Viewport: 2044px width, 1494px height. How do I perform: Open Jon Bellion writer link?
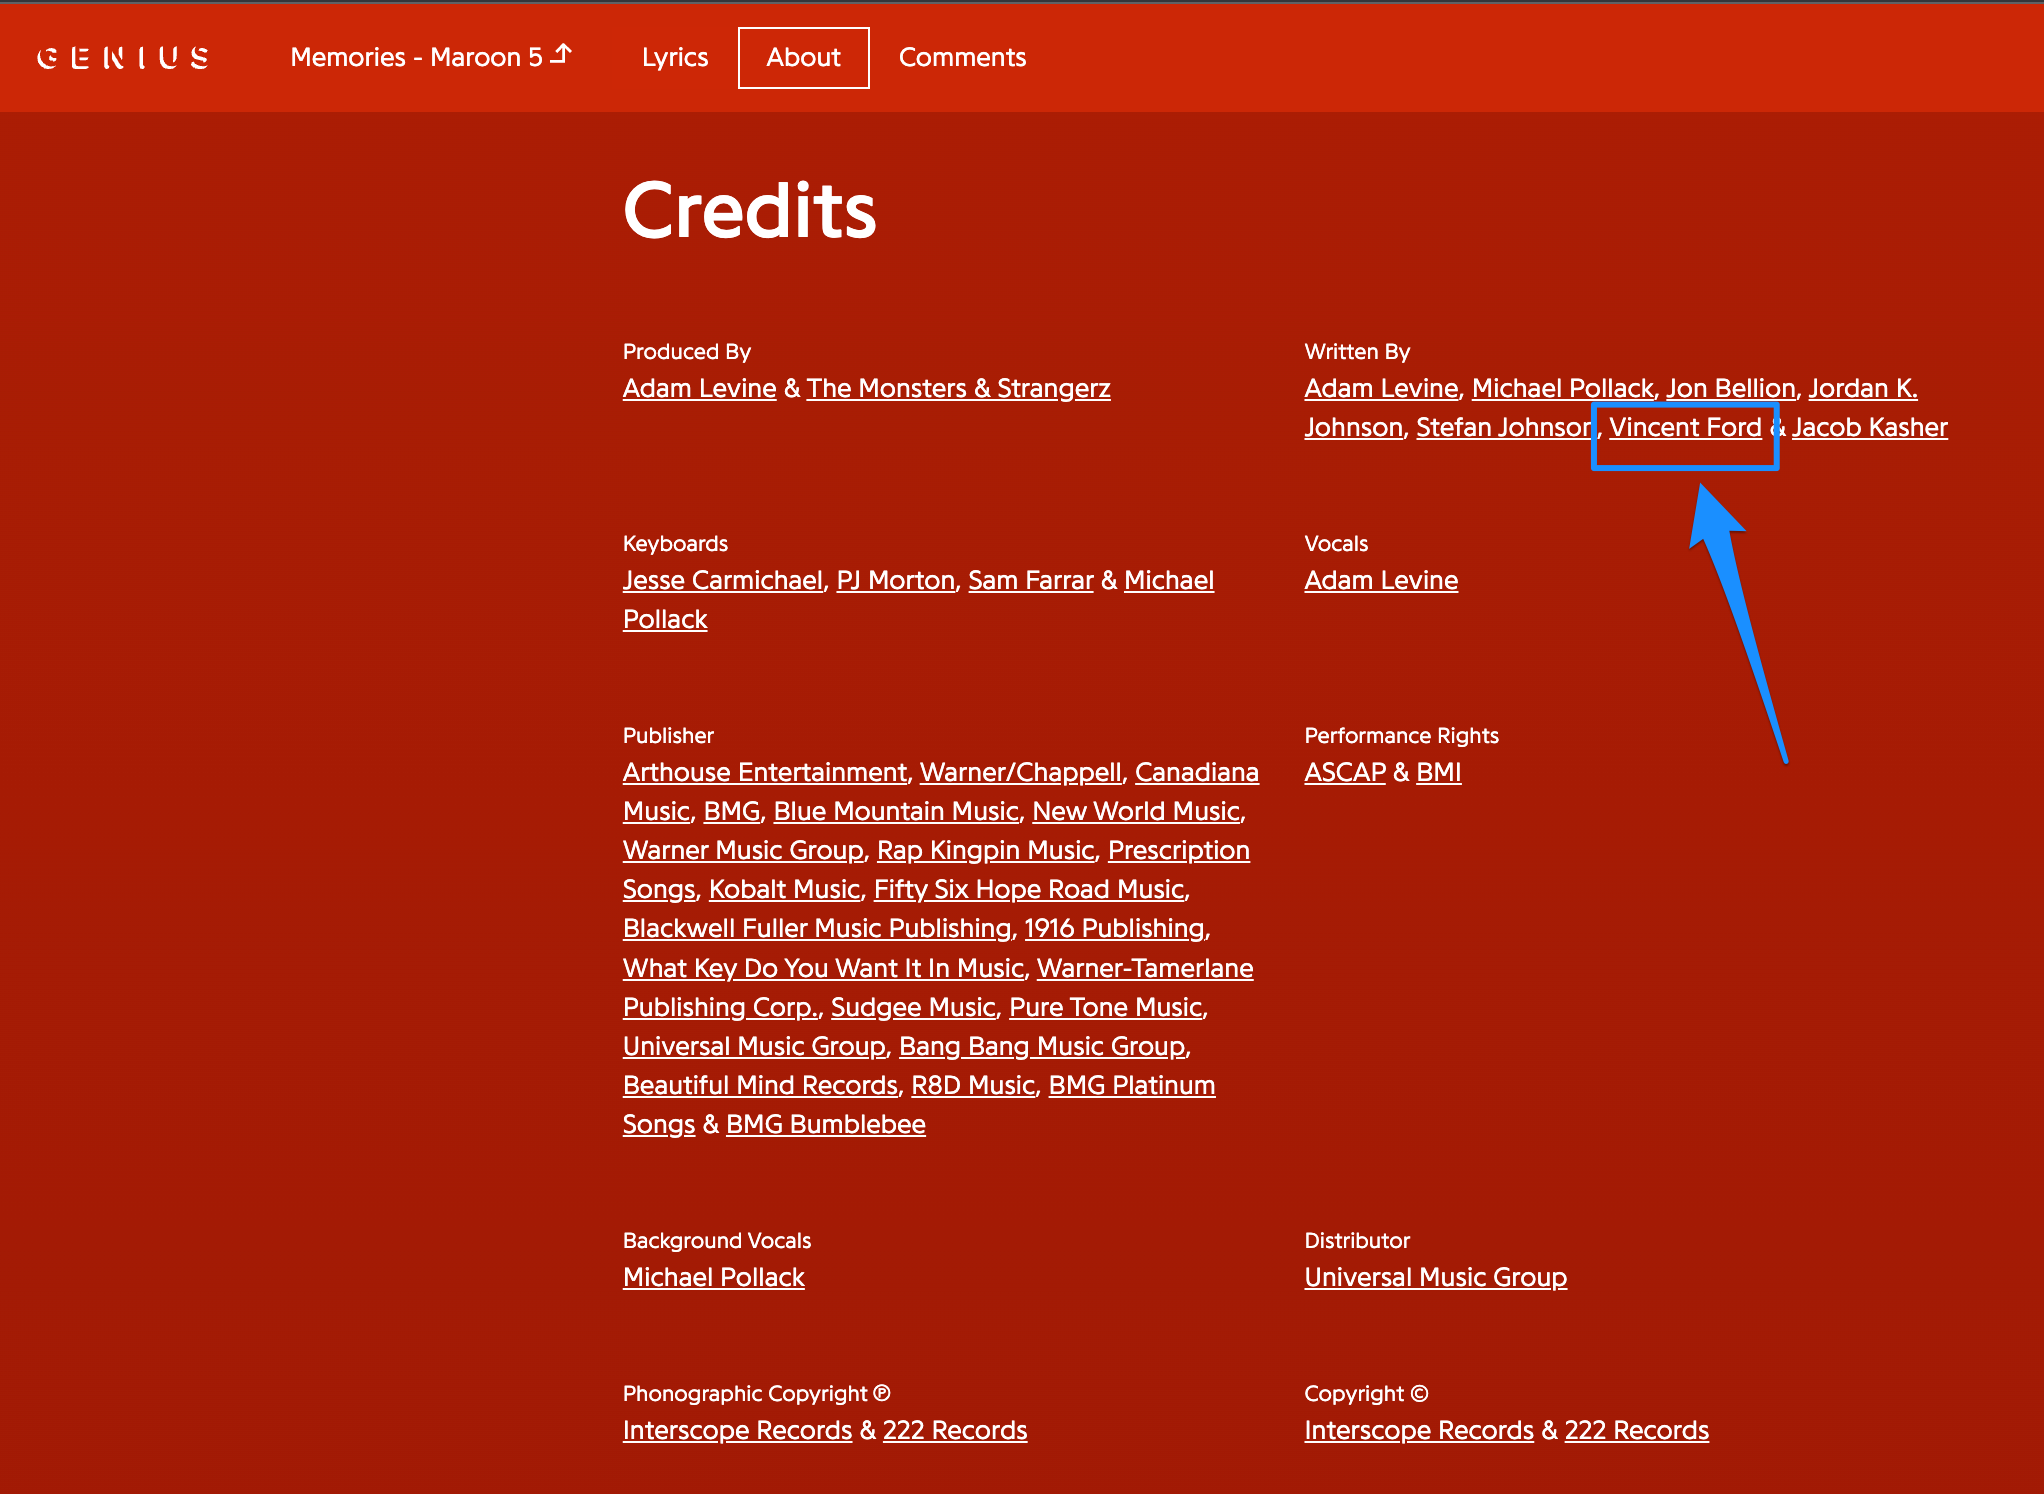(x=1730, y=388)
